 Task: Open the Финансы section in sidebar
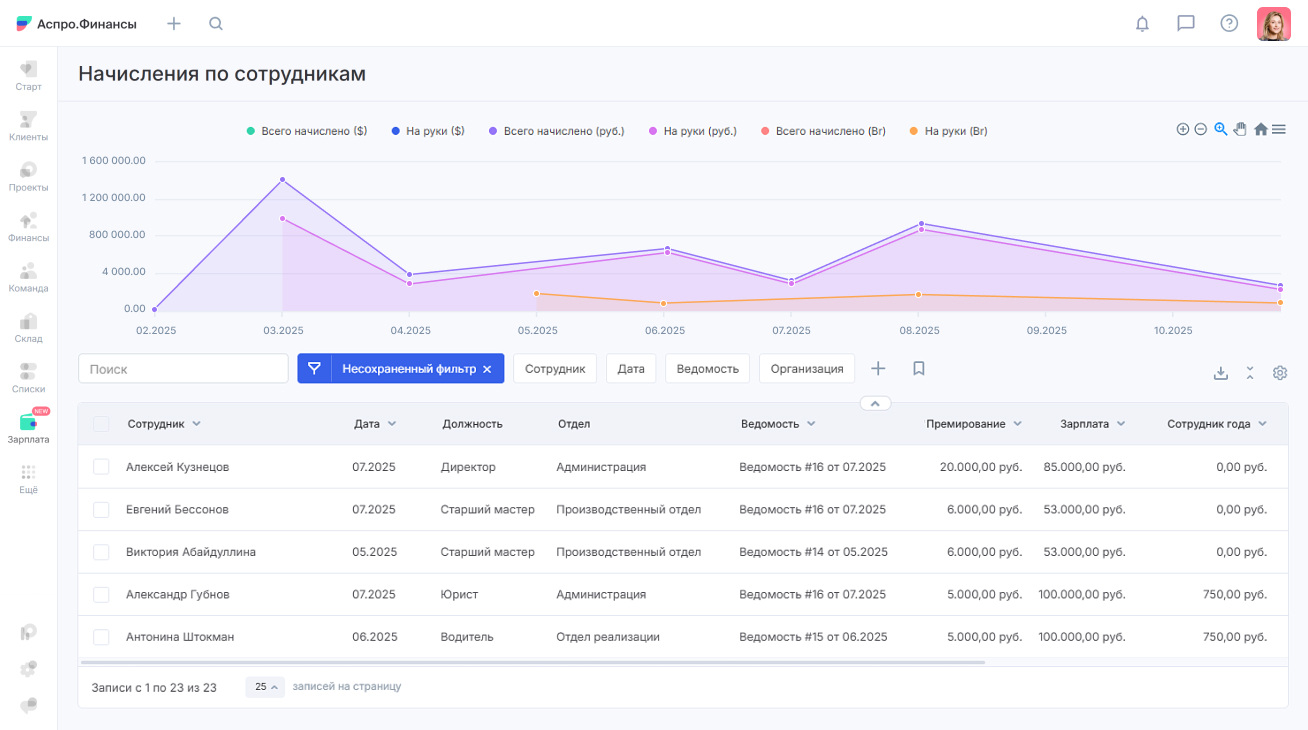(x=28, y=227)
